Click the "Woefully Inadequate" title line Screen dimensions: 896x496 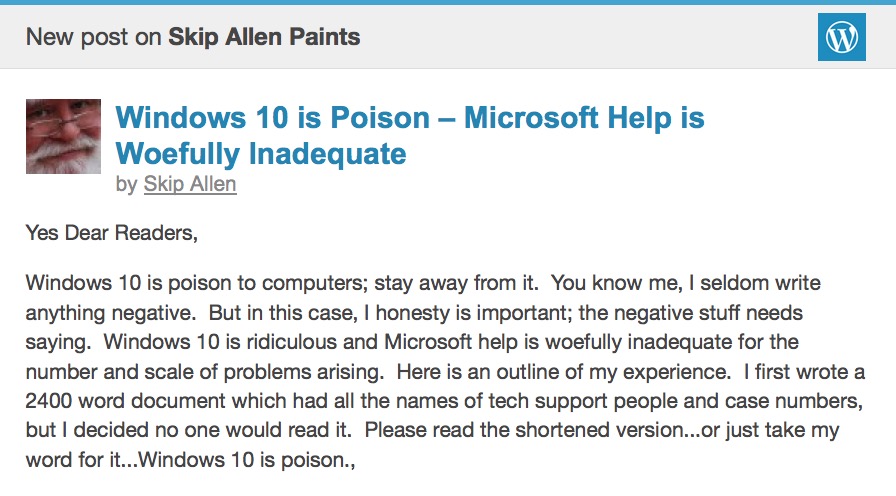(x=261, y=154)
